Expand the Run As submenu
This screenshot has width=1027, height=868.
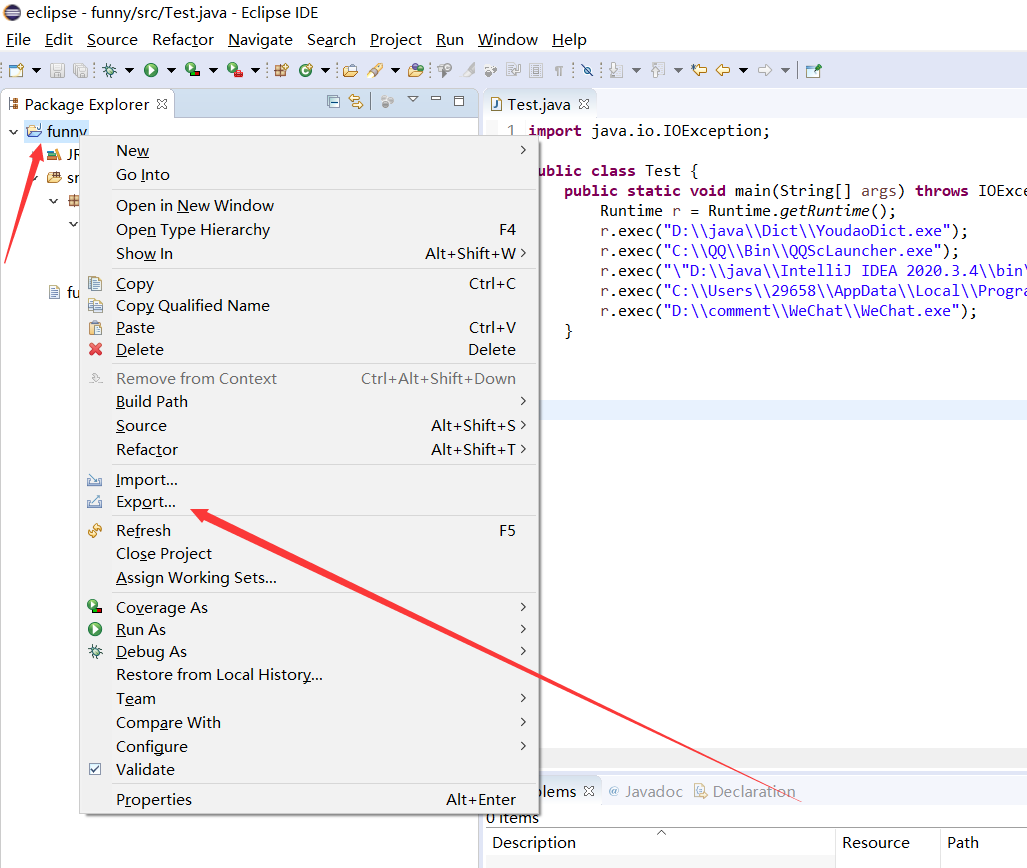[308, 630]
